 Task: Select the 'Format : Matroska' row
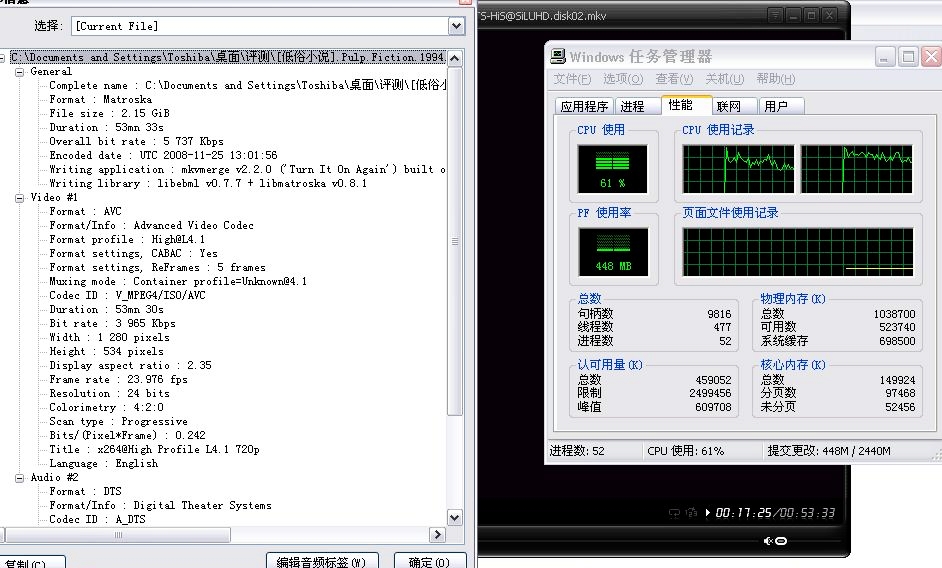tap(100, 100)
